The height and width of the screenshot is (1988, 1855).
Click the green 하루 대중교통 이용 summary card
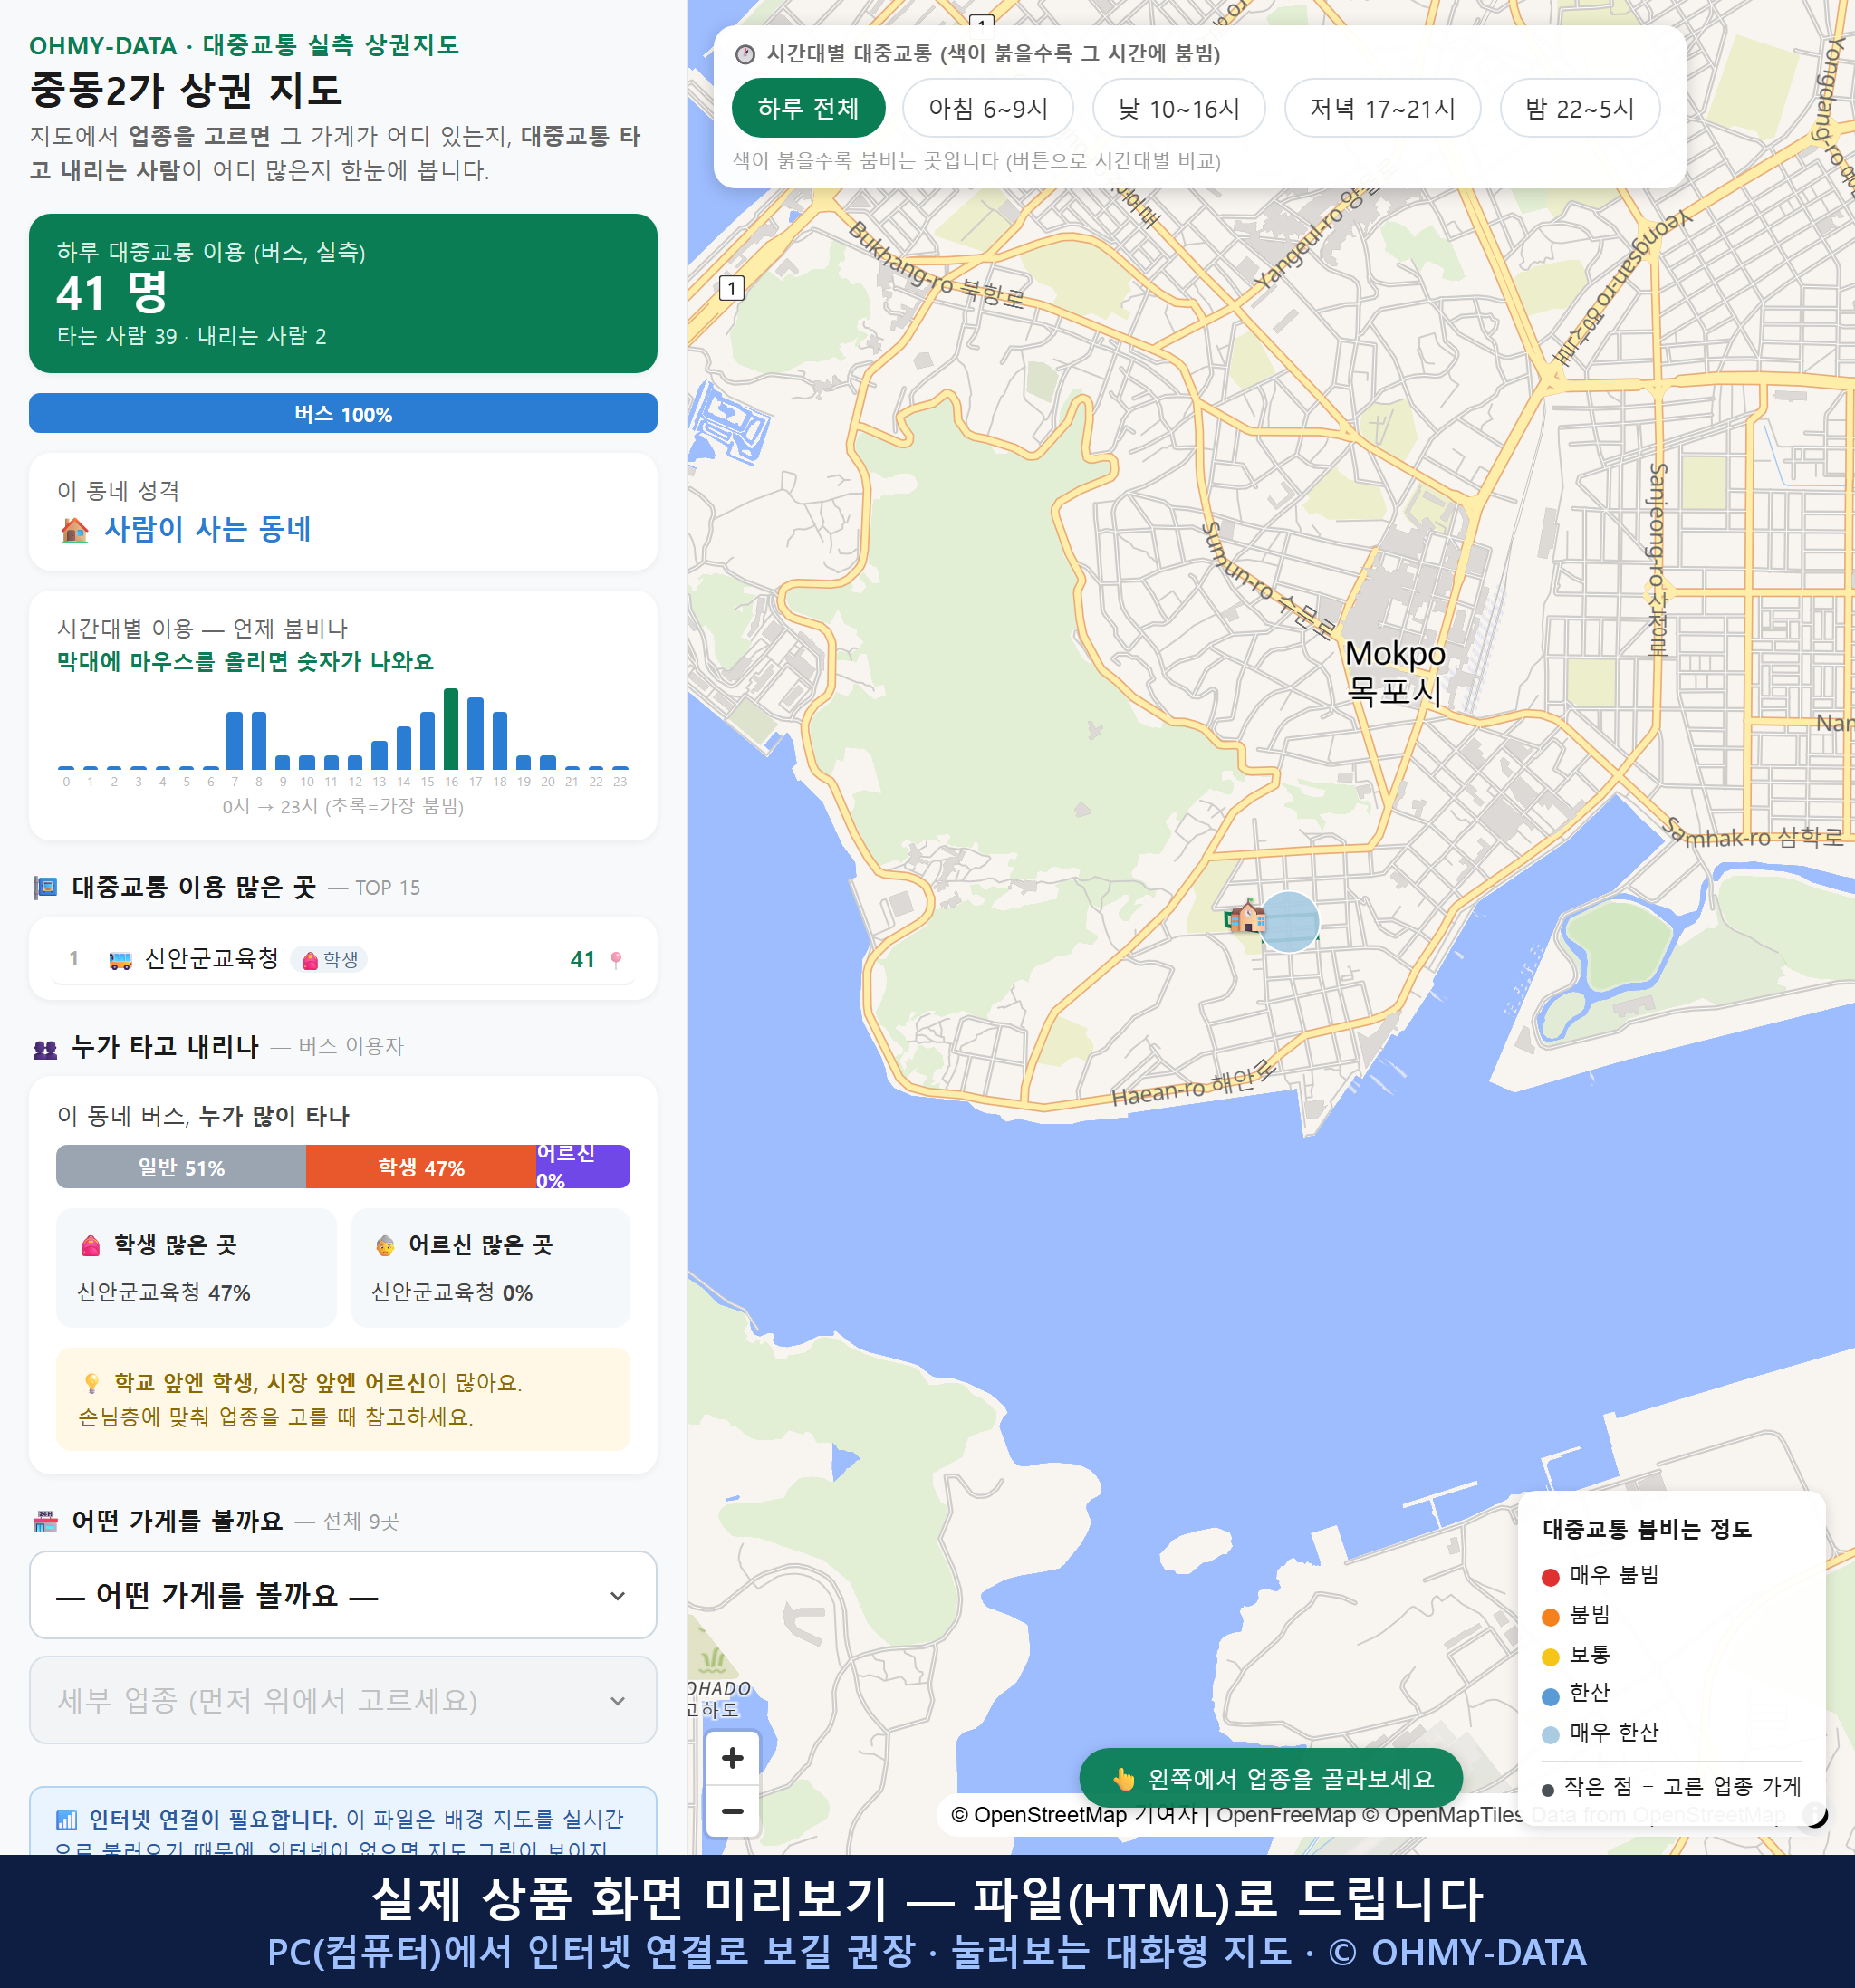pos(343,293)
